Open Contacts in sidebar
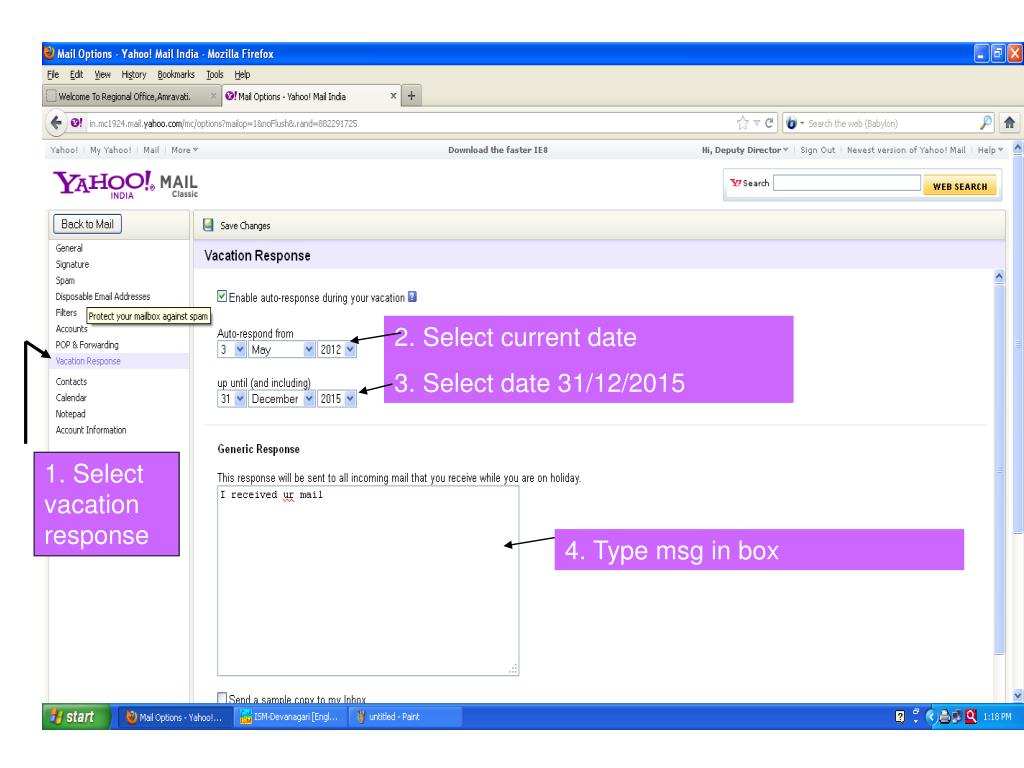The width and height of the screenshot is (1024, 768). tap(71, 381)
